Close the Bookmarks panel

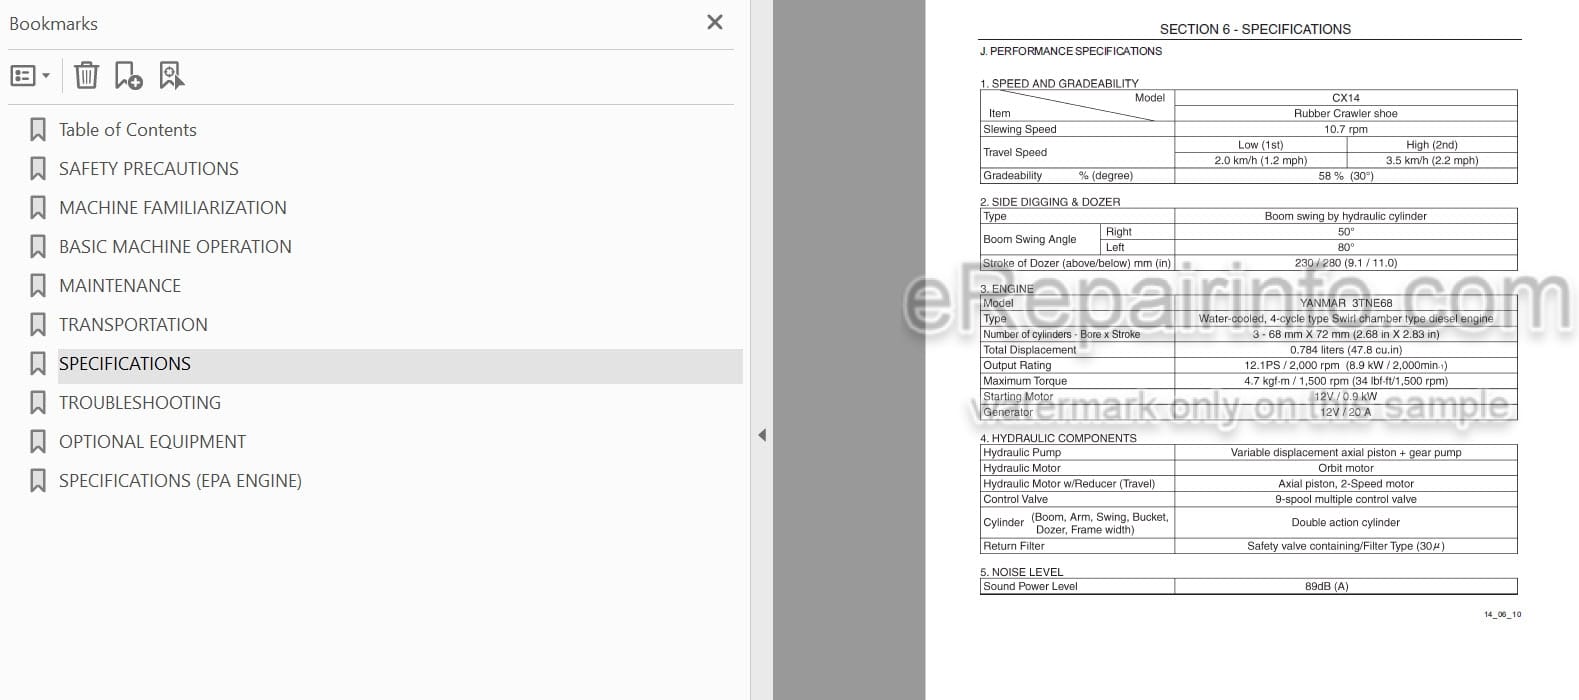click(714, 22)
